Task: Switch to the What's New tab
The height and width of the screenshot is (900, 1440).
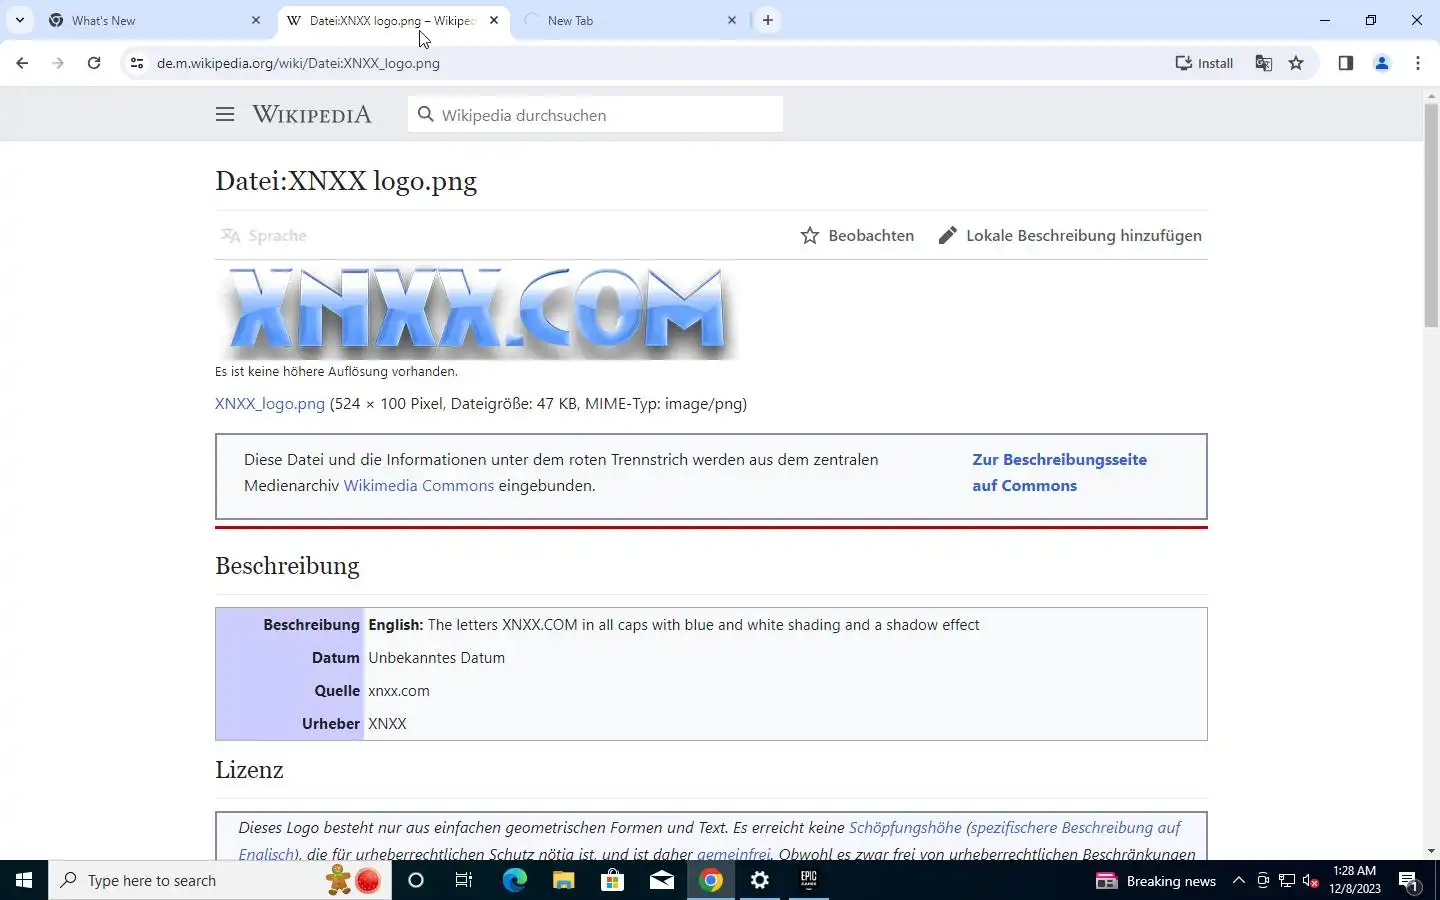Action: coord(155,20)
